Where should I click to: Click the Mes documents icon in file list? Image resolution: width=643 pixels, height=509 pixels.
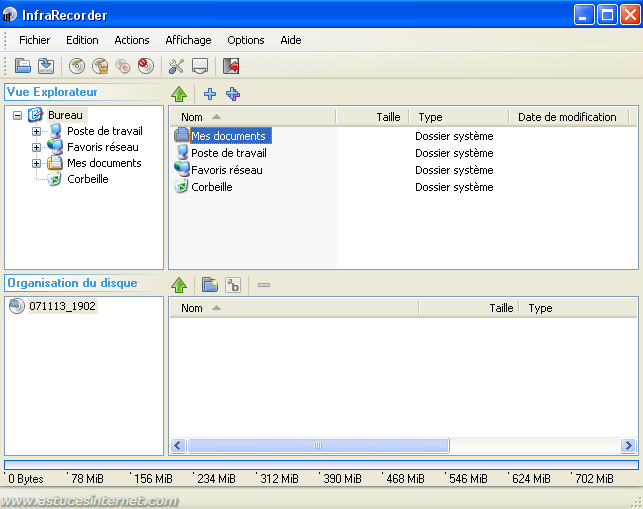point(182,135)
